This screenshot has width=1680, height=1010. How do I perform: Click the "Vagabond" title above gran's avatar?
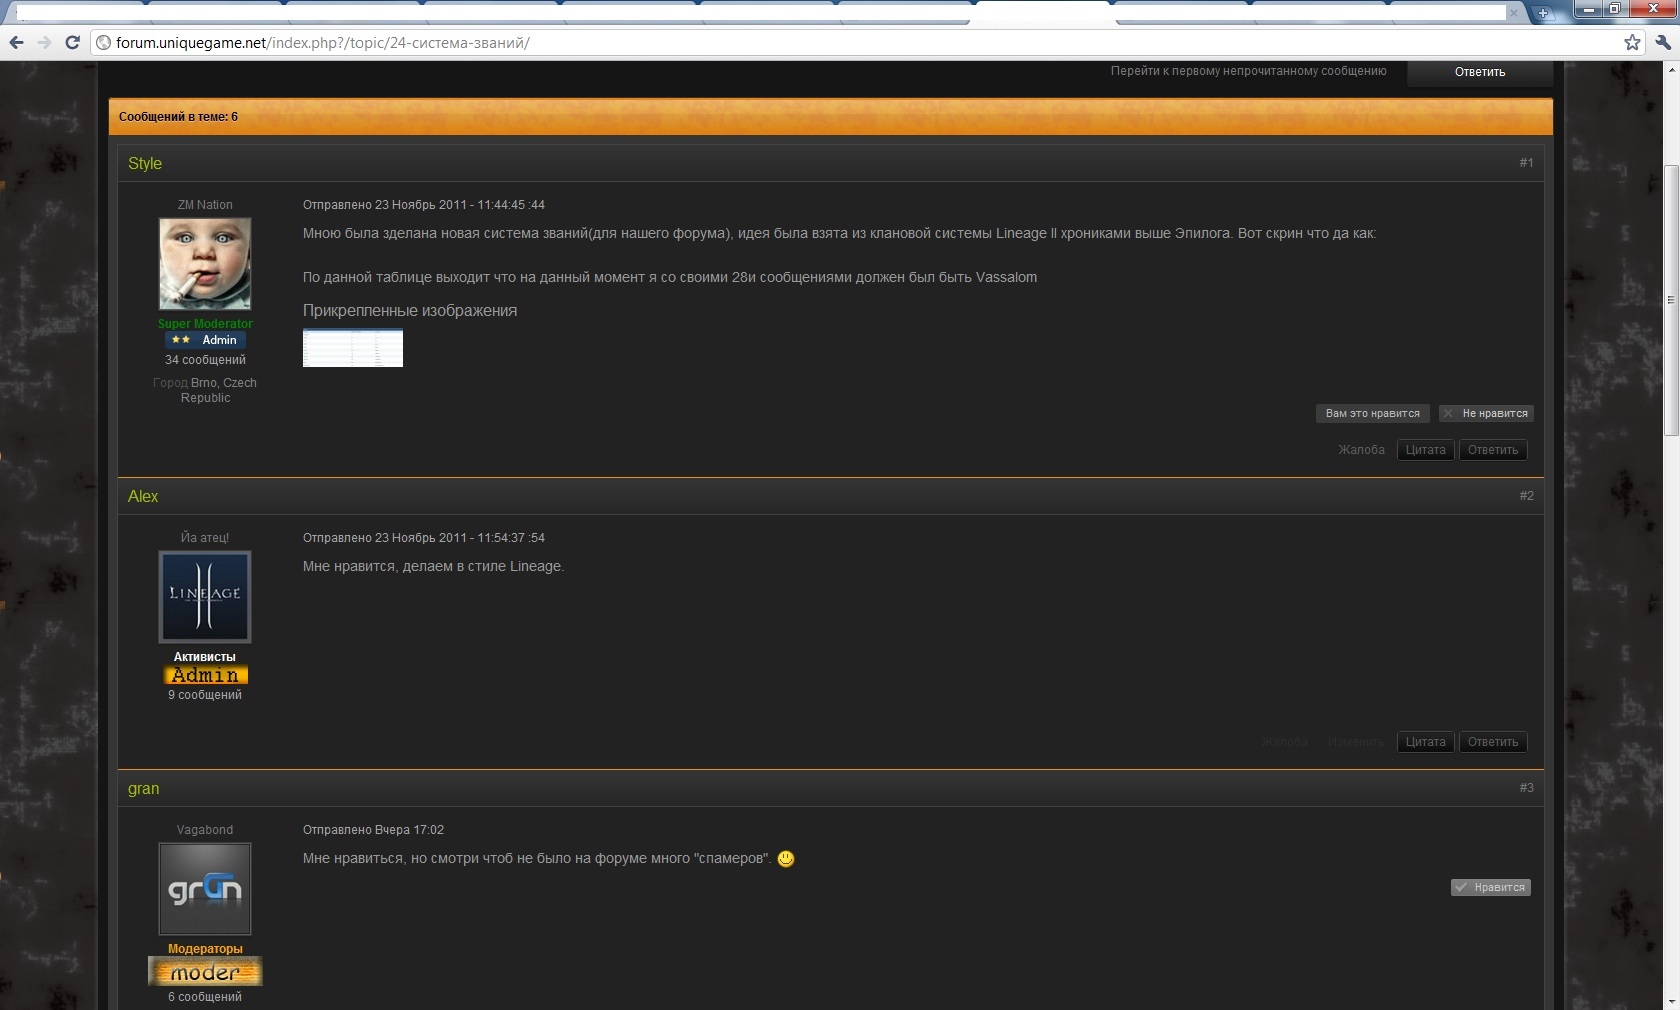click(205, 830)
